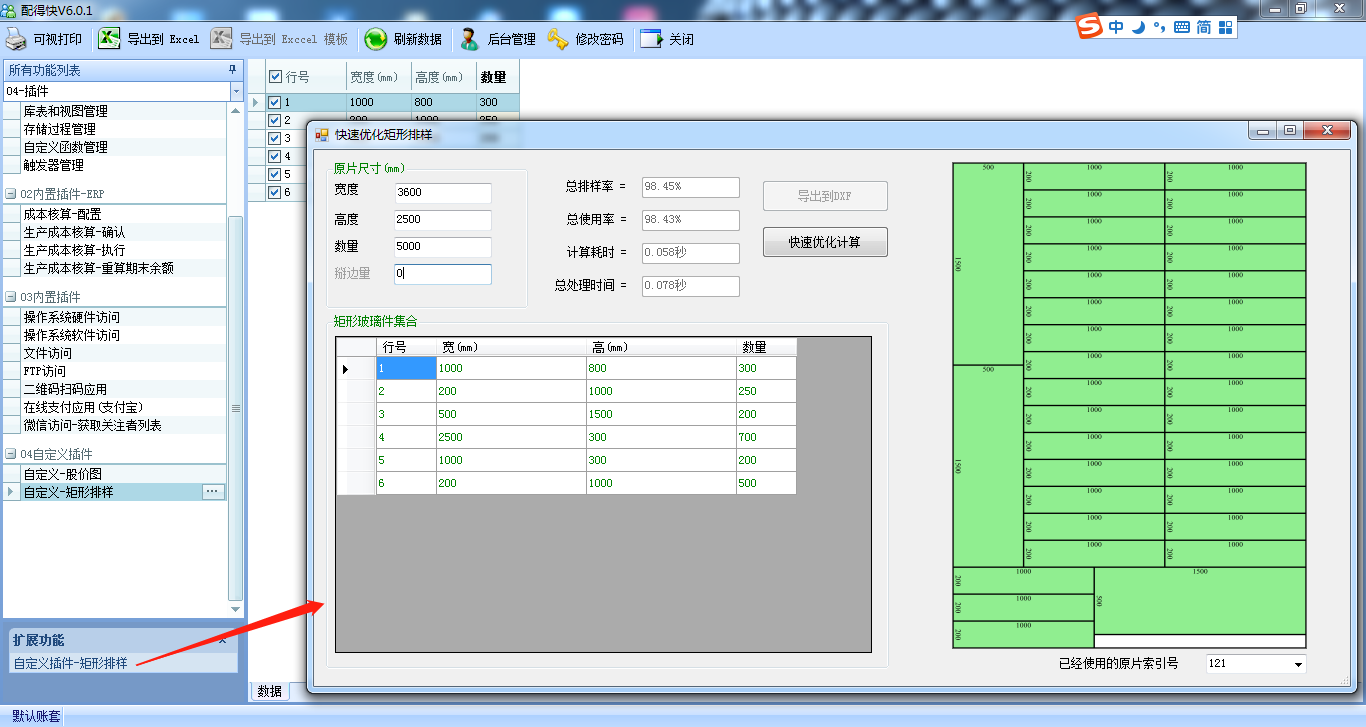1366x727 pixels.
Task: Select 自定义-矩形排样 item
Action: 68,492
